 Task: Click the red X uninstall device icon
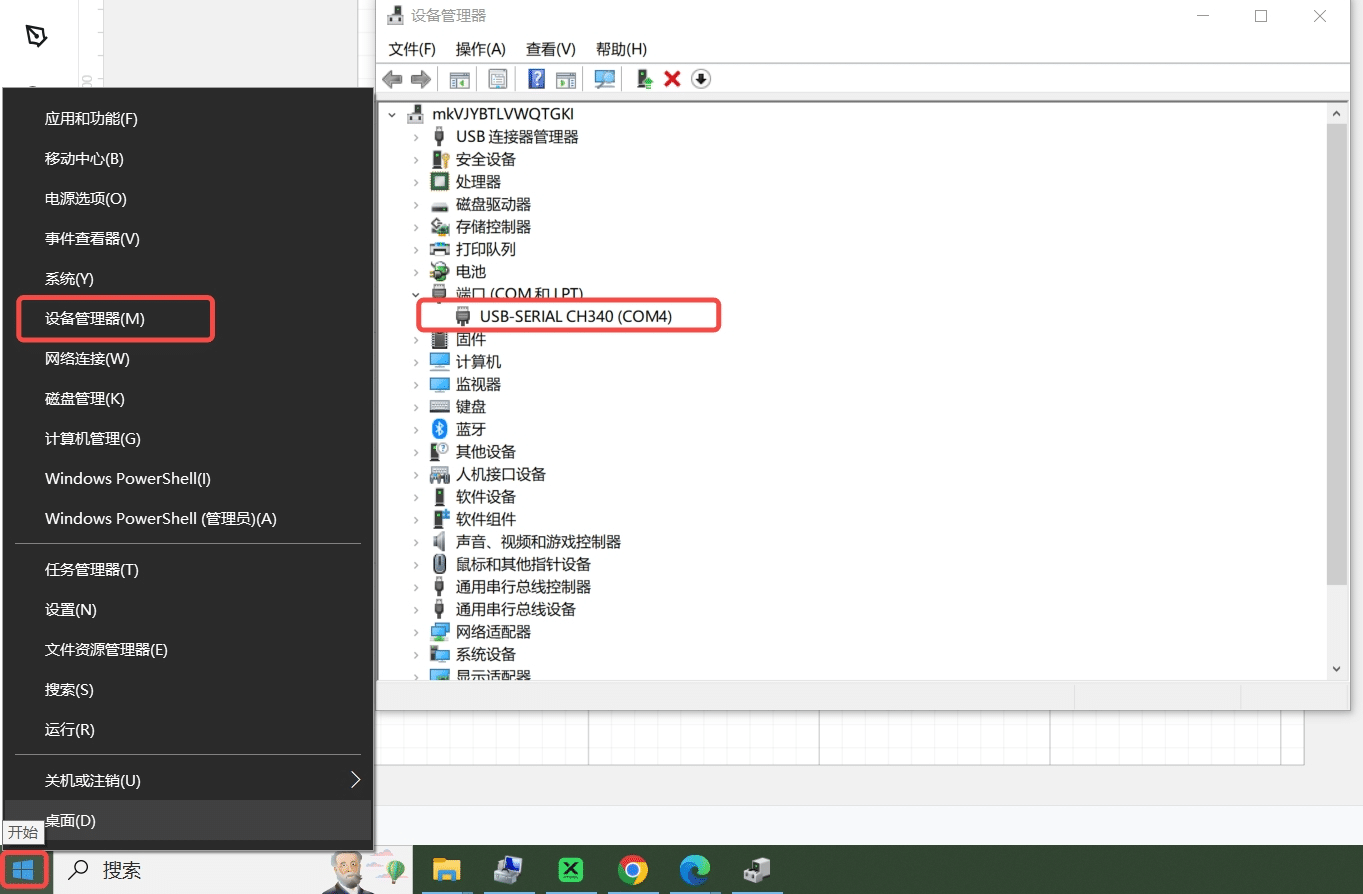tap(672, 79)
